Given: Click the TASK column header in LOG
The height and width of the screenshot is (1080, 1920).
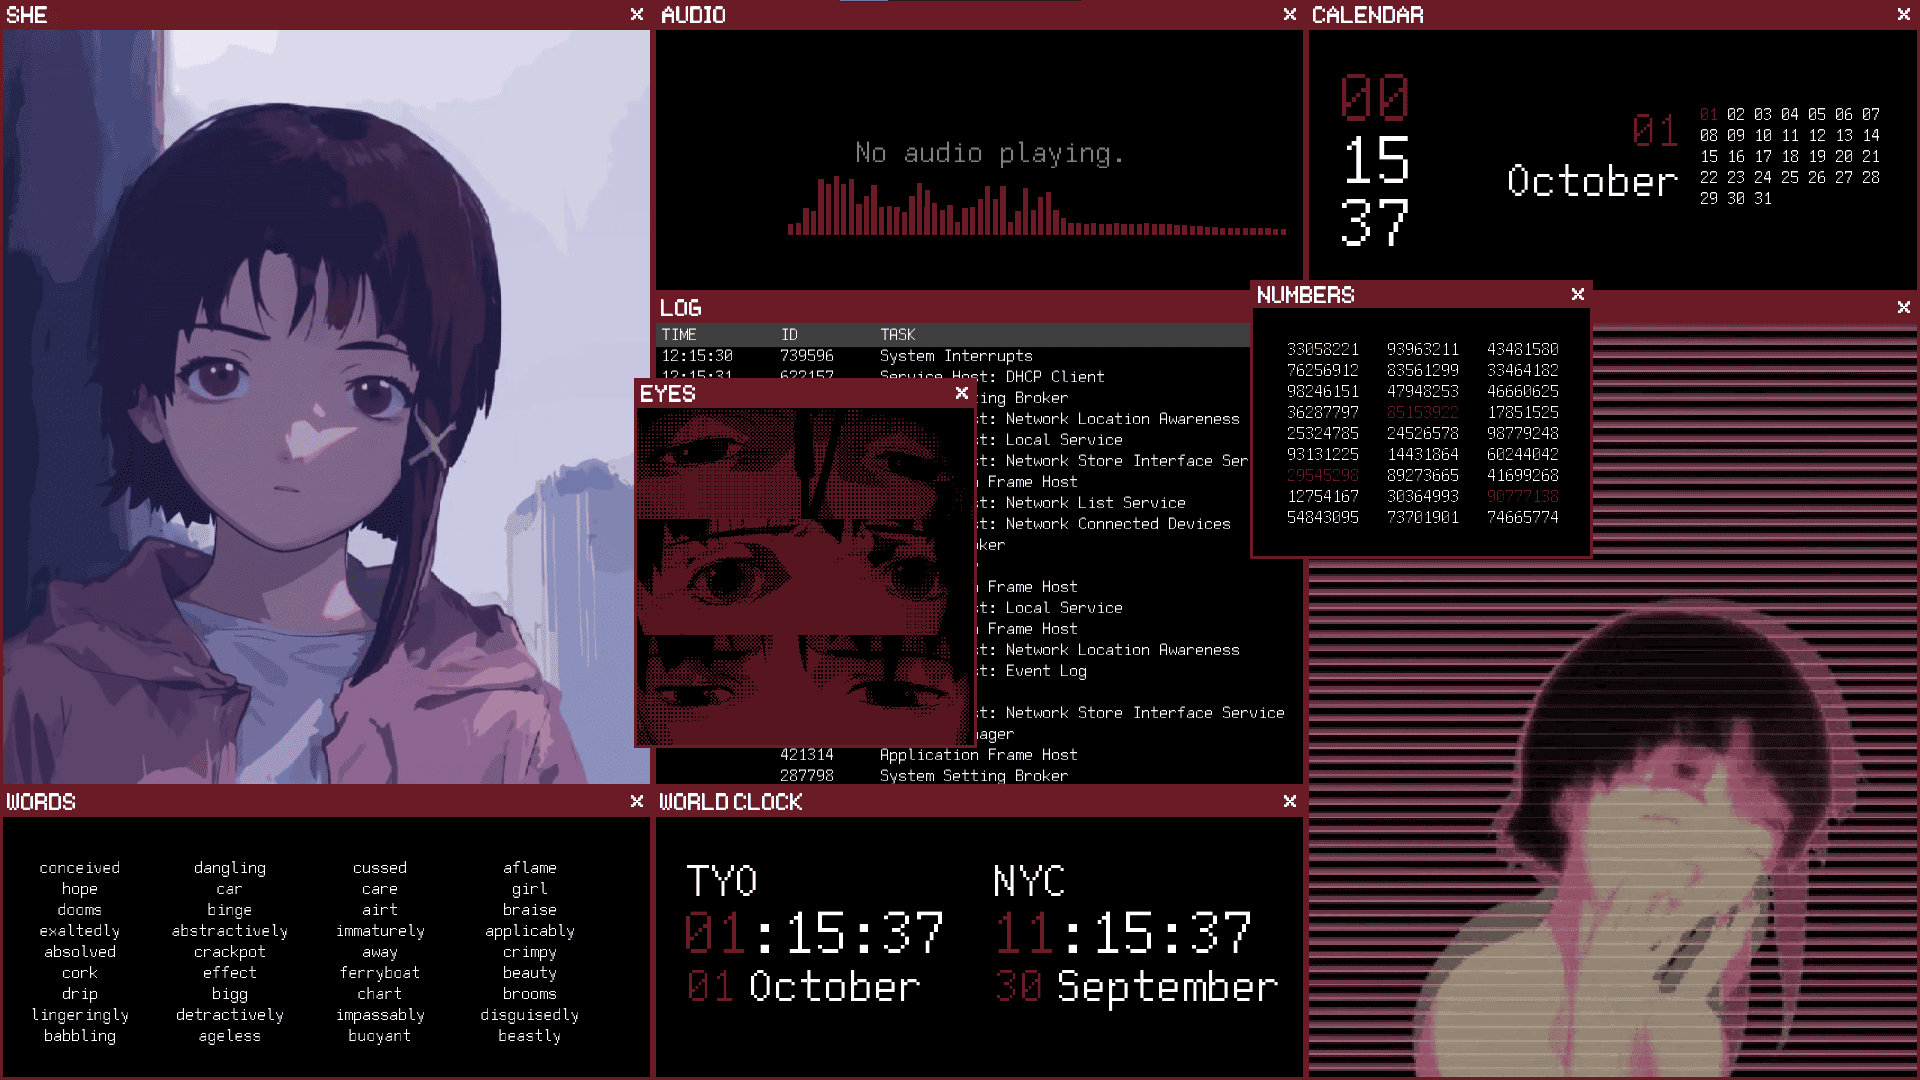Looking at the screenshot, I should tap(898, 335).
